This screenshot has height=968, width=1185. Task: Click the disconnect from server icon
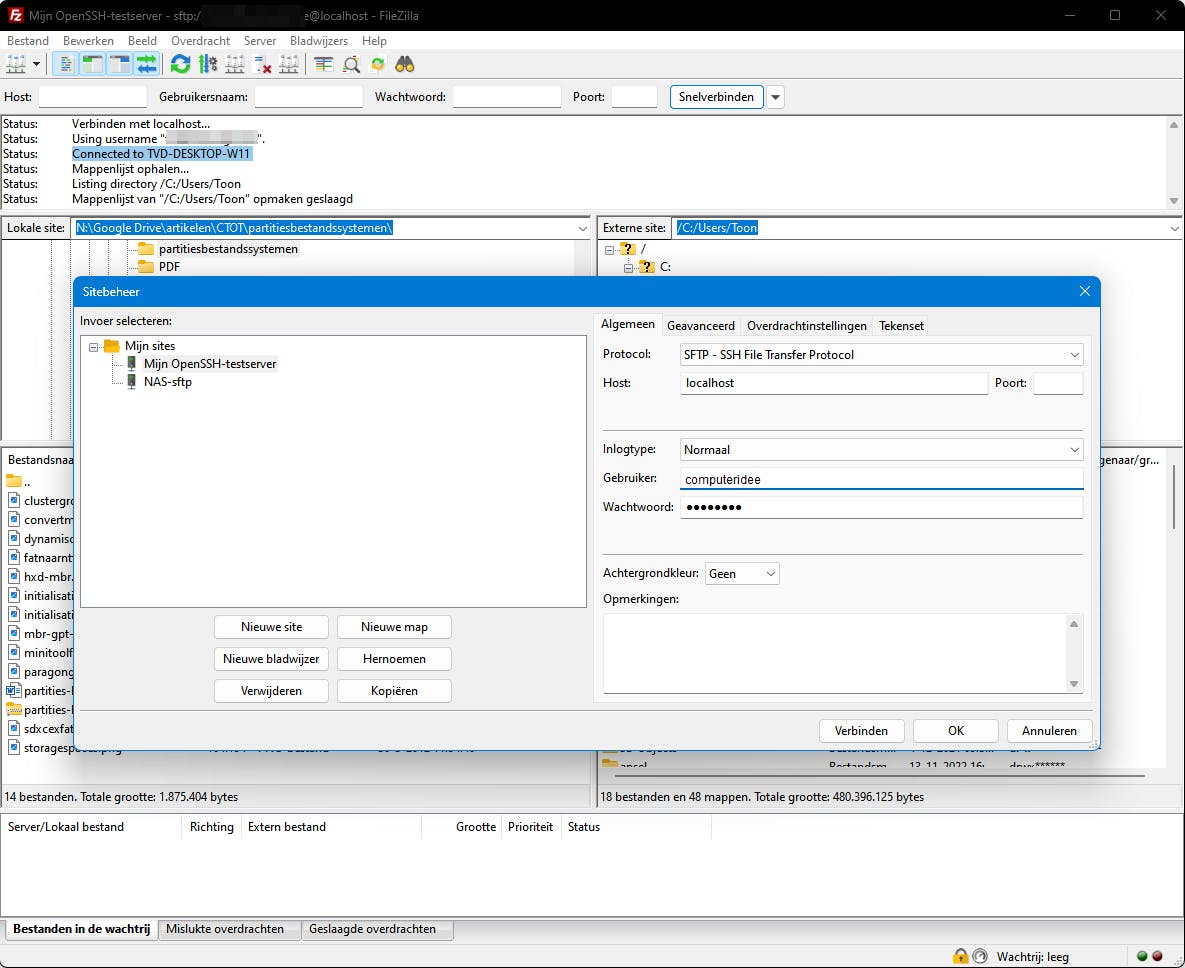click(263, 65)
